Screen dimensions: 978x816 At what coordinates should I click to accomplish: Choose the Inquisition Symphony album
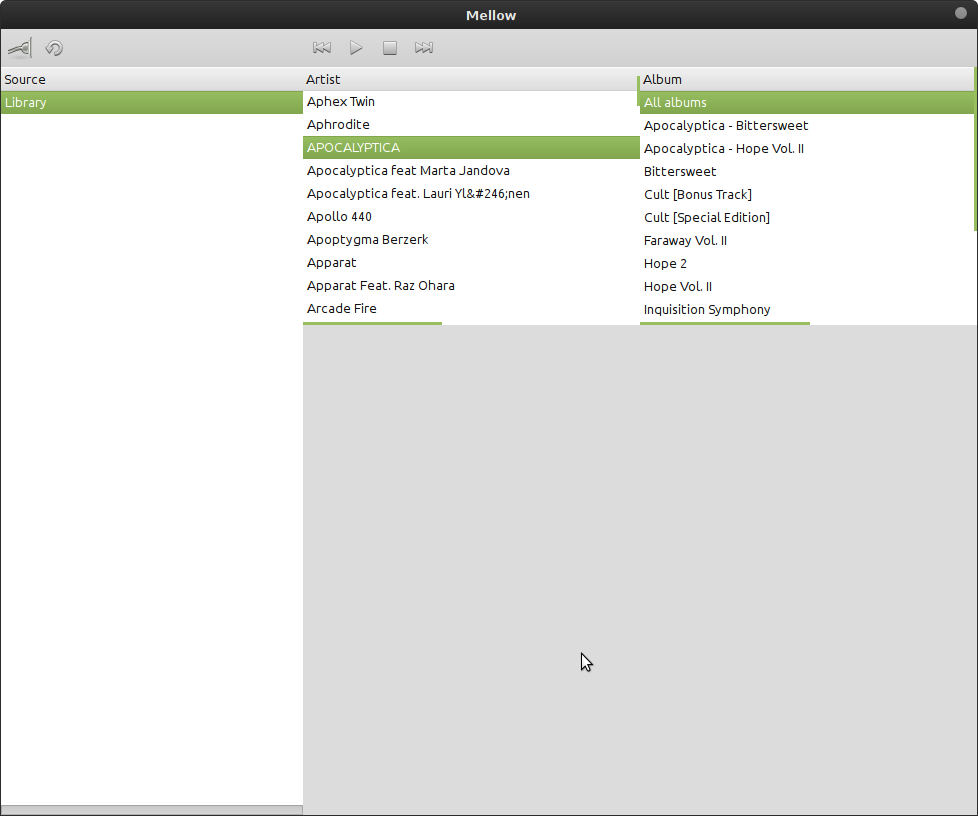(706, 309)
